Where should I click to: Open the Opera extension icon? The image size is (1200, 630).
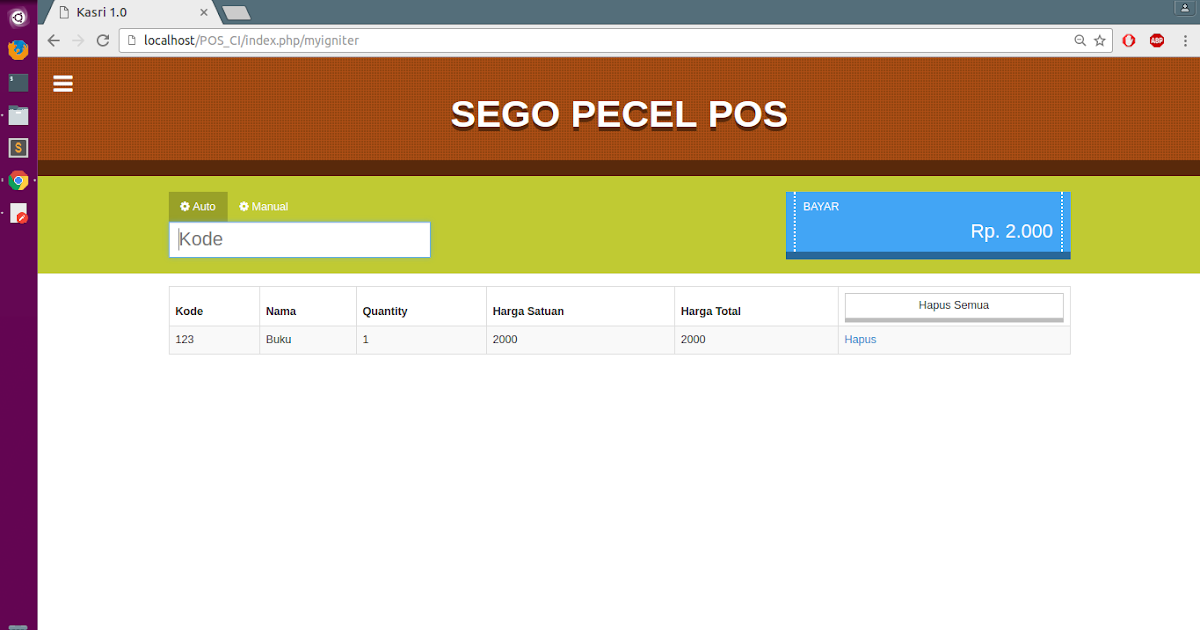pyautogui.click(x=1129, y=41)
